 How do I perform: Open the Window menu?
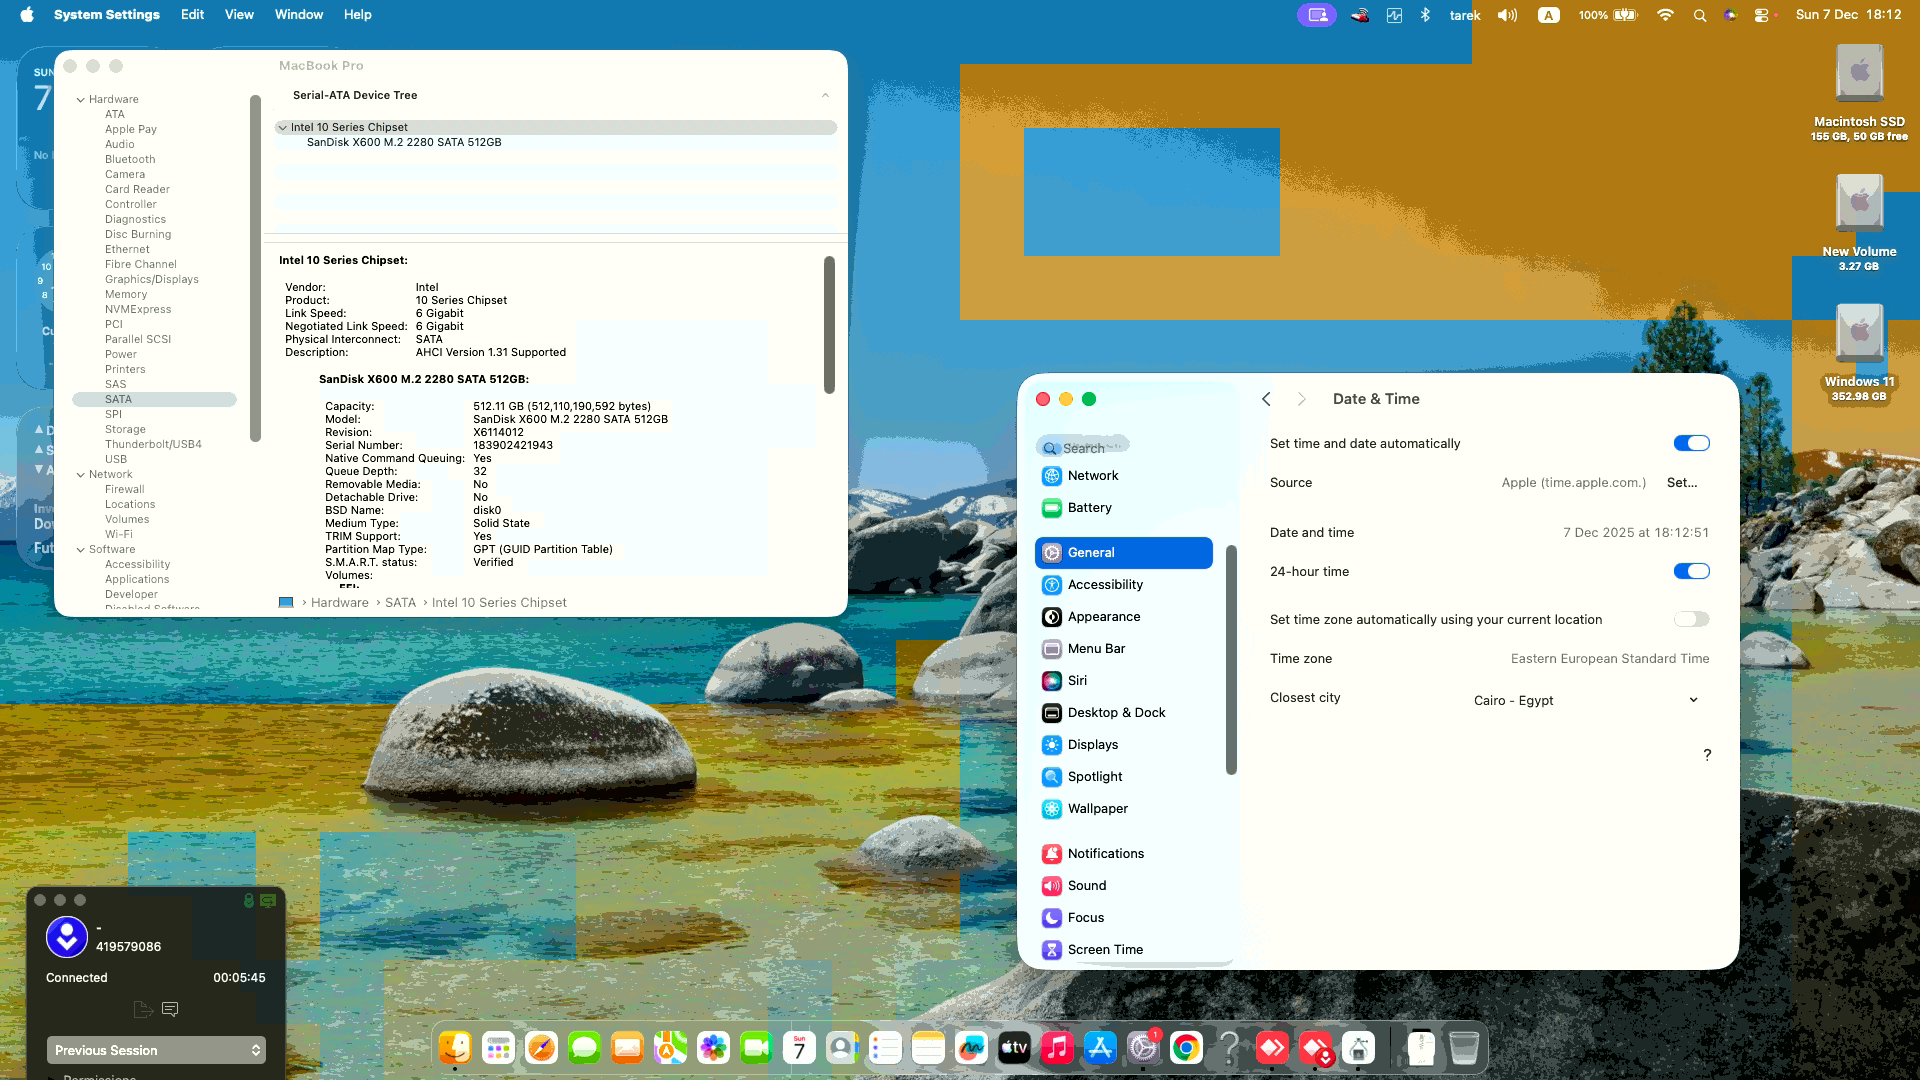(298, 14)
